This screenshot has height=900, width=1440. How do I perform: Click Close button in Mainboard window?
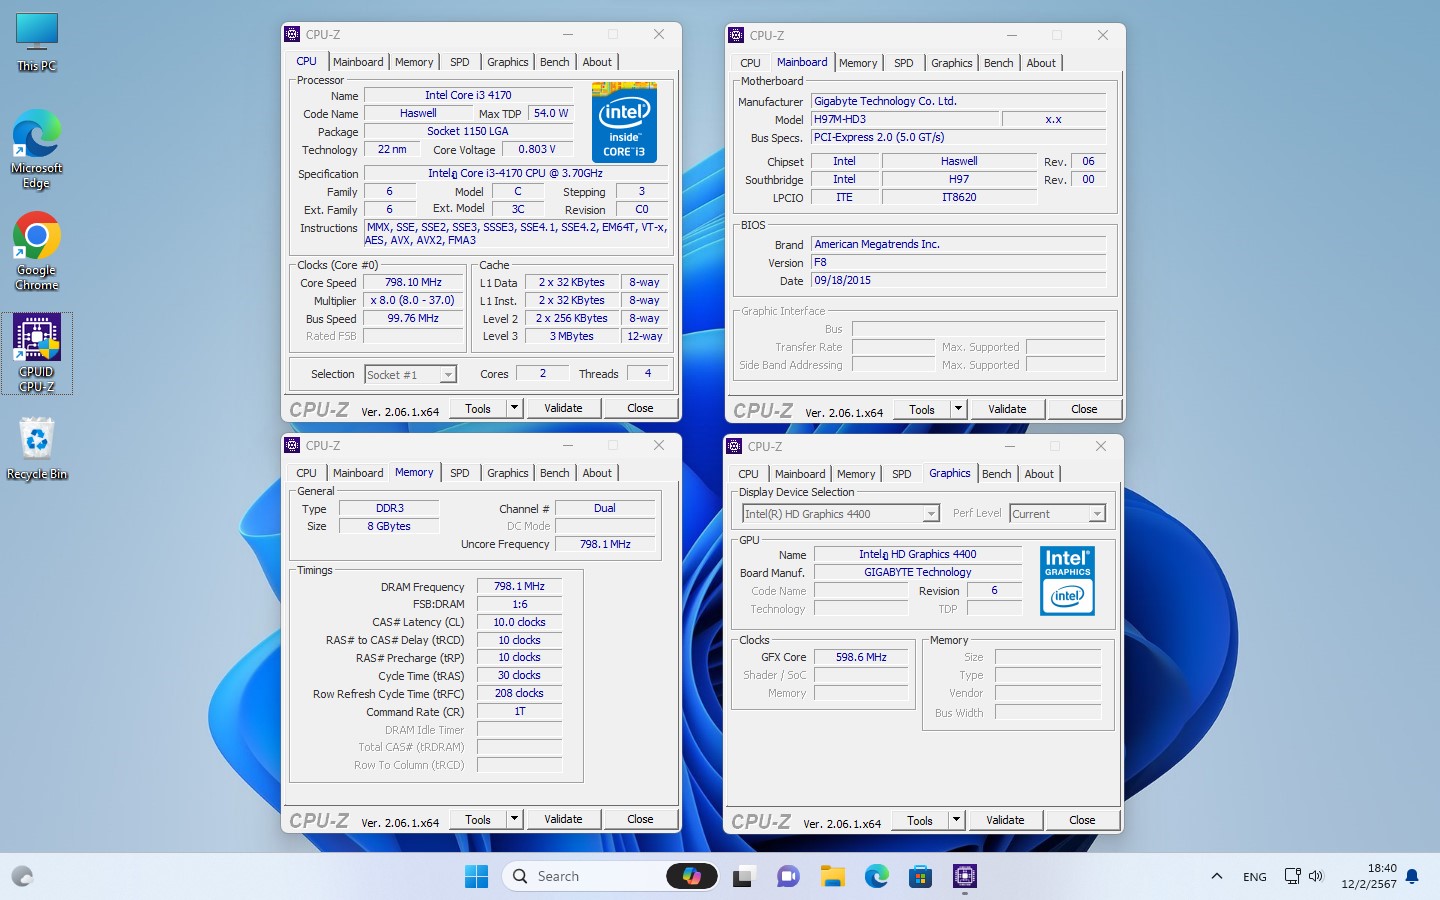(x=1084, y=409)
